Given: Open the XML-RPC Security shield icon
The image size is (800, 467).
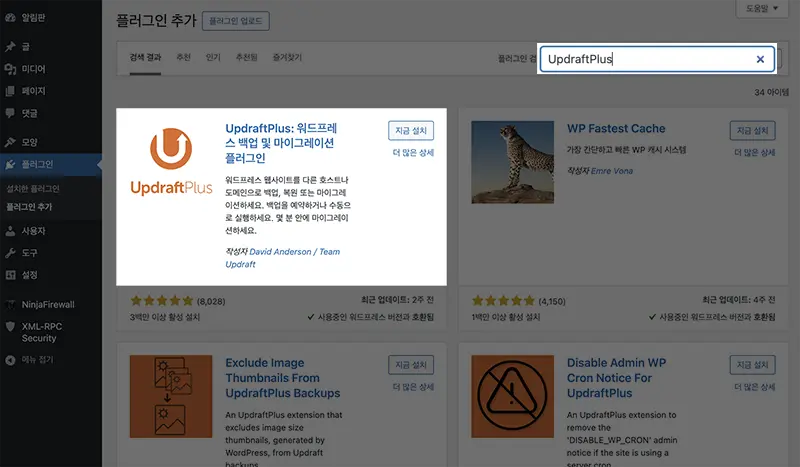Looking at the screenshot, I should pyautogui.click(x=10, y=327).
